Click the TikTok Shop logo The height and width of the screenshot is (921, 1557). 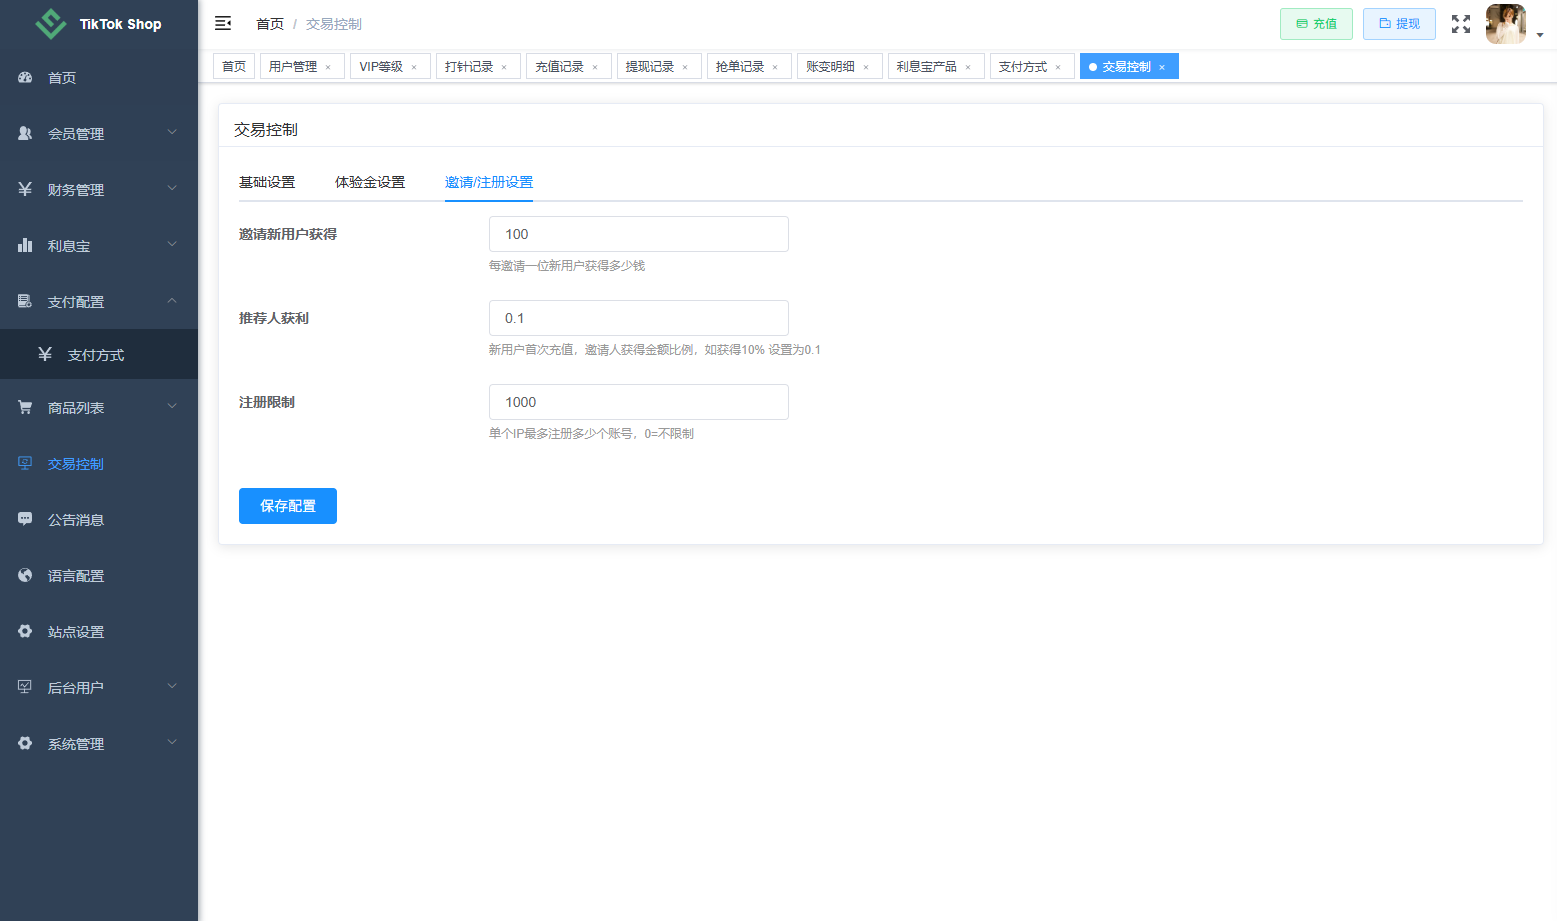click(50, 24)
